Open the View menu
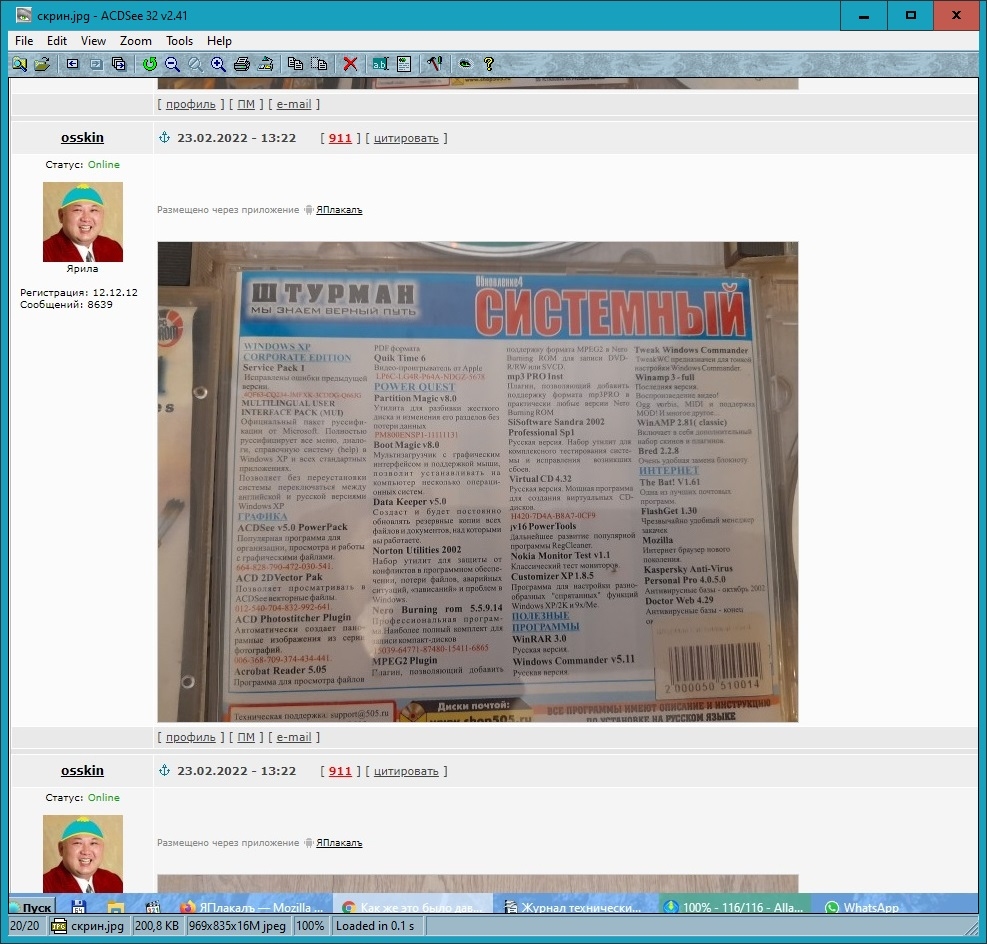 93,41
